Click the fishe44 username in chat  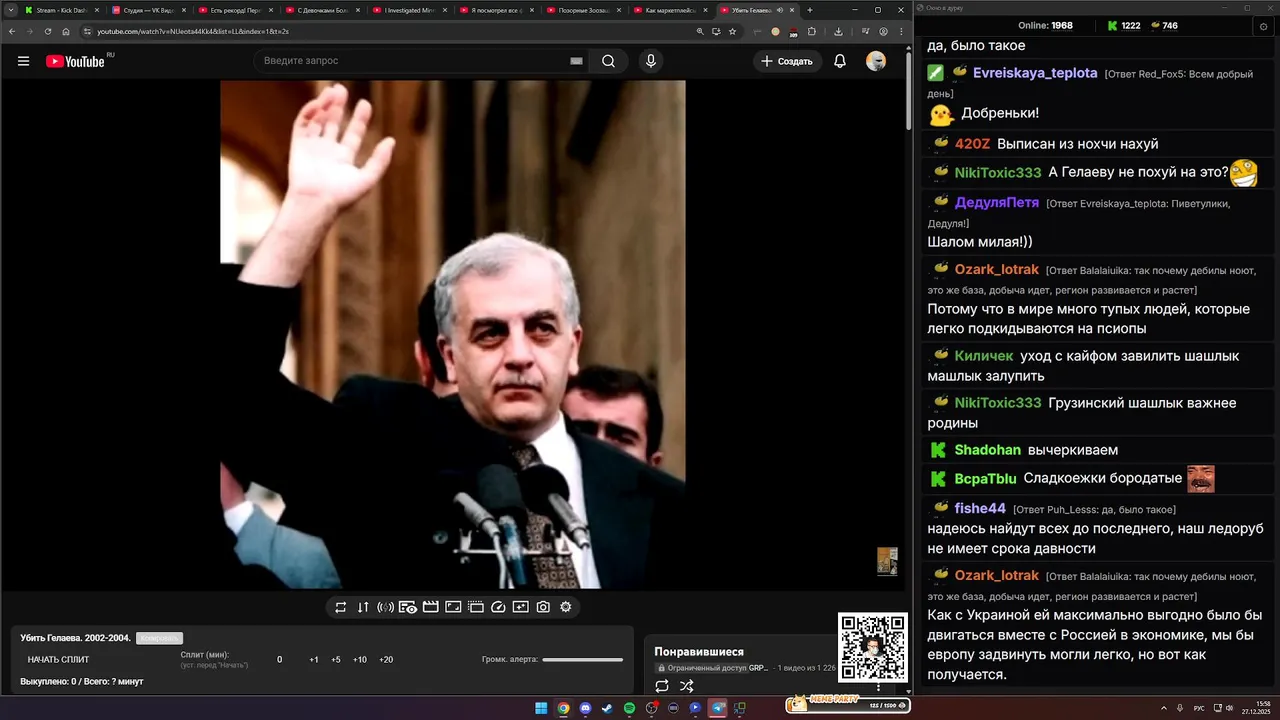980,508
